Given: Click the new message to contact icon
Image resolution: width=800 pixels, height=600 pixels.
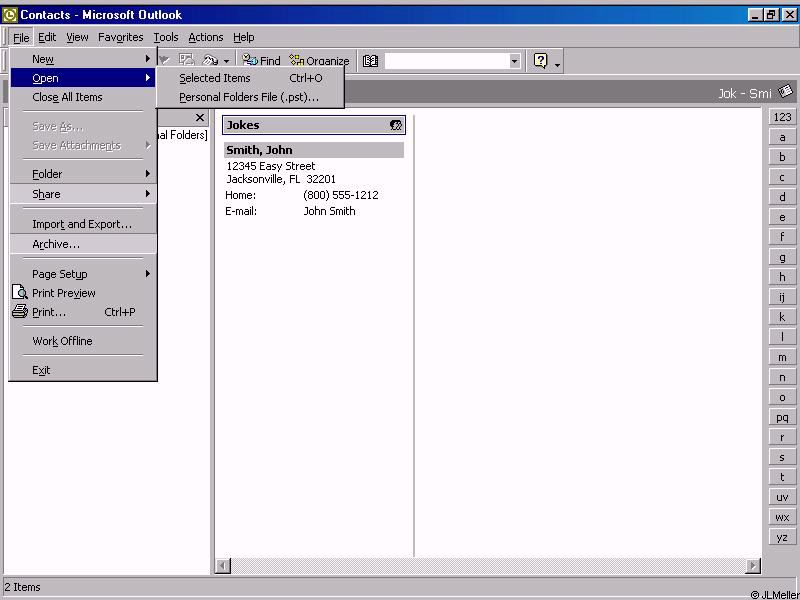Looking at the screenshot, I should [x=185, y=60].
